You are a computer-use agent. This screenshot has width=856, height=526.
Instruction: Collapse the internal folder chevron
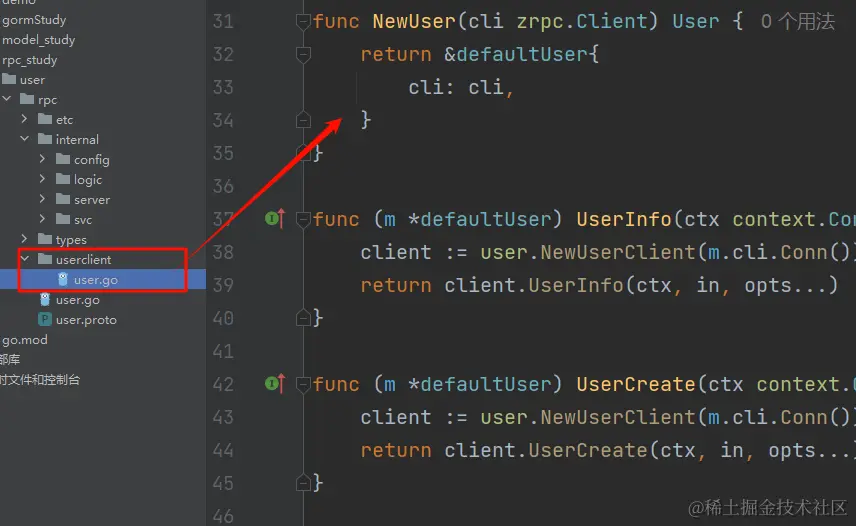tap(25, 139)
